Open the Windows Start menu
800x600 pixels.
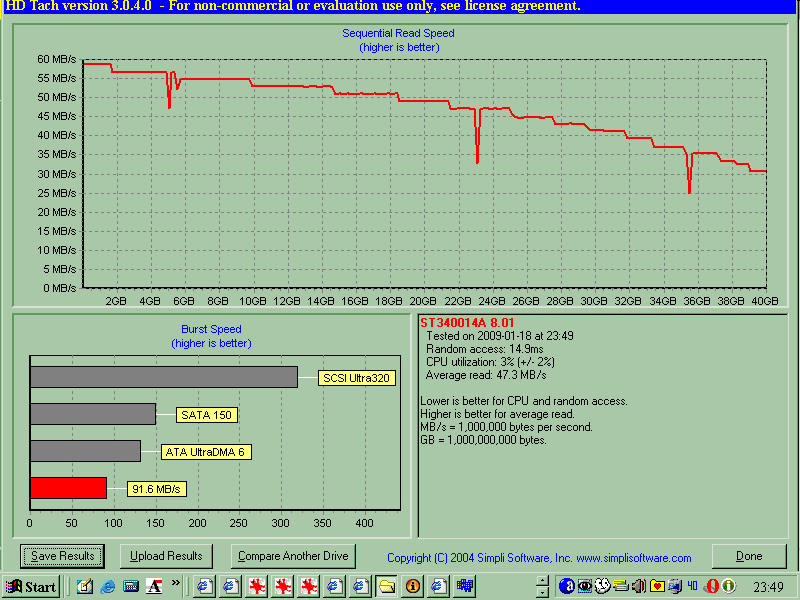32,587
